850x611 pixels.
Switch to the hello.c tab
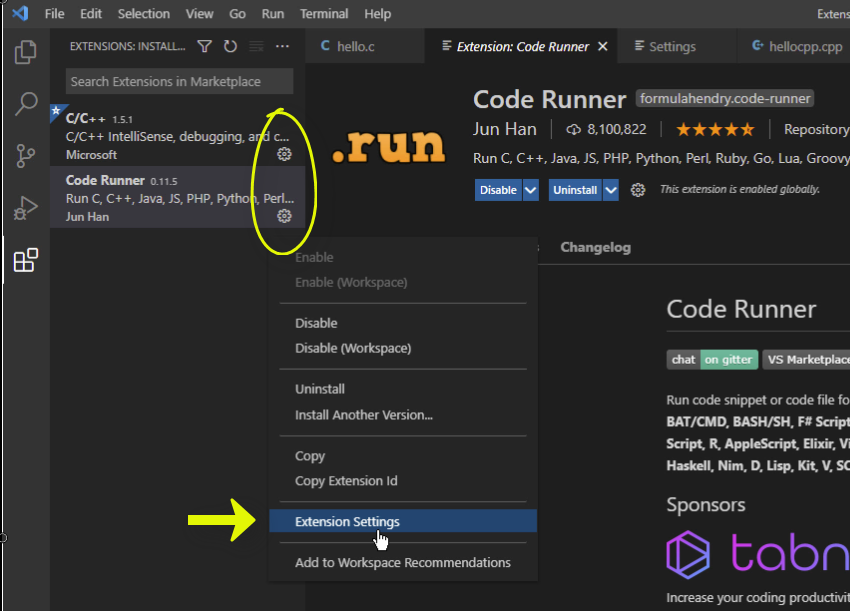tap(365, 47)
